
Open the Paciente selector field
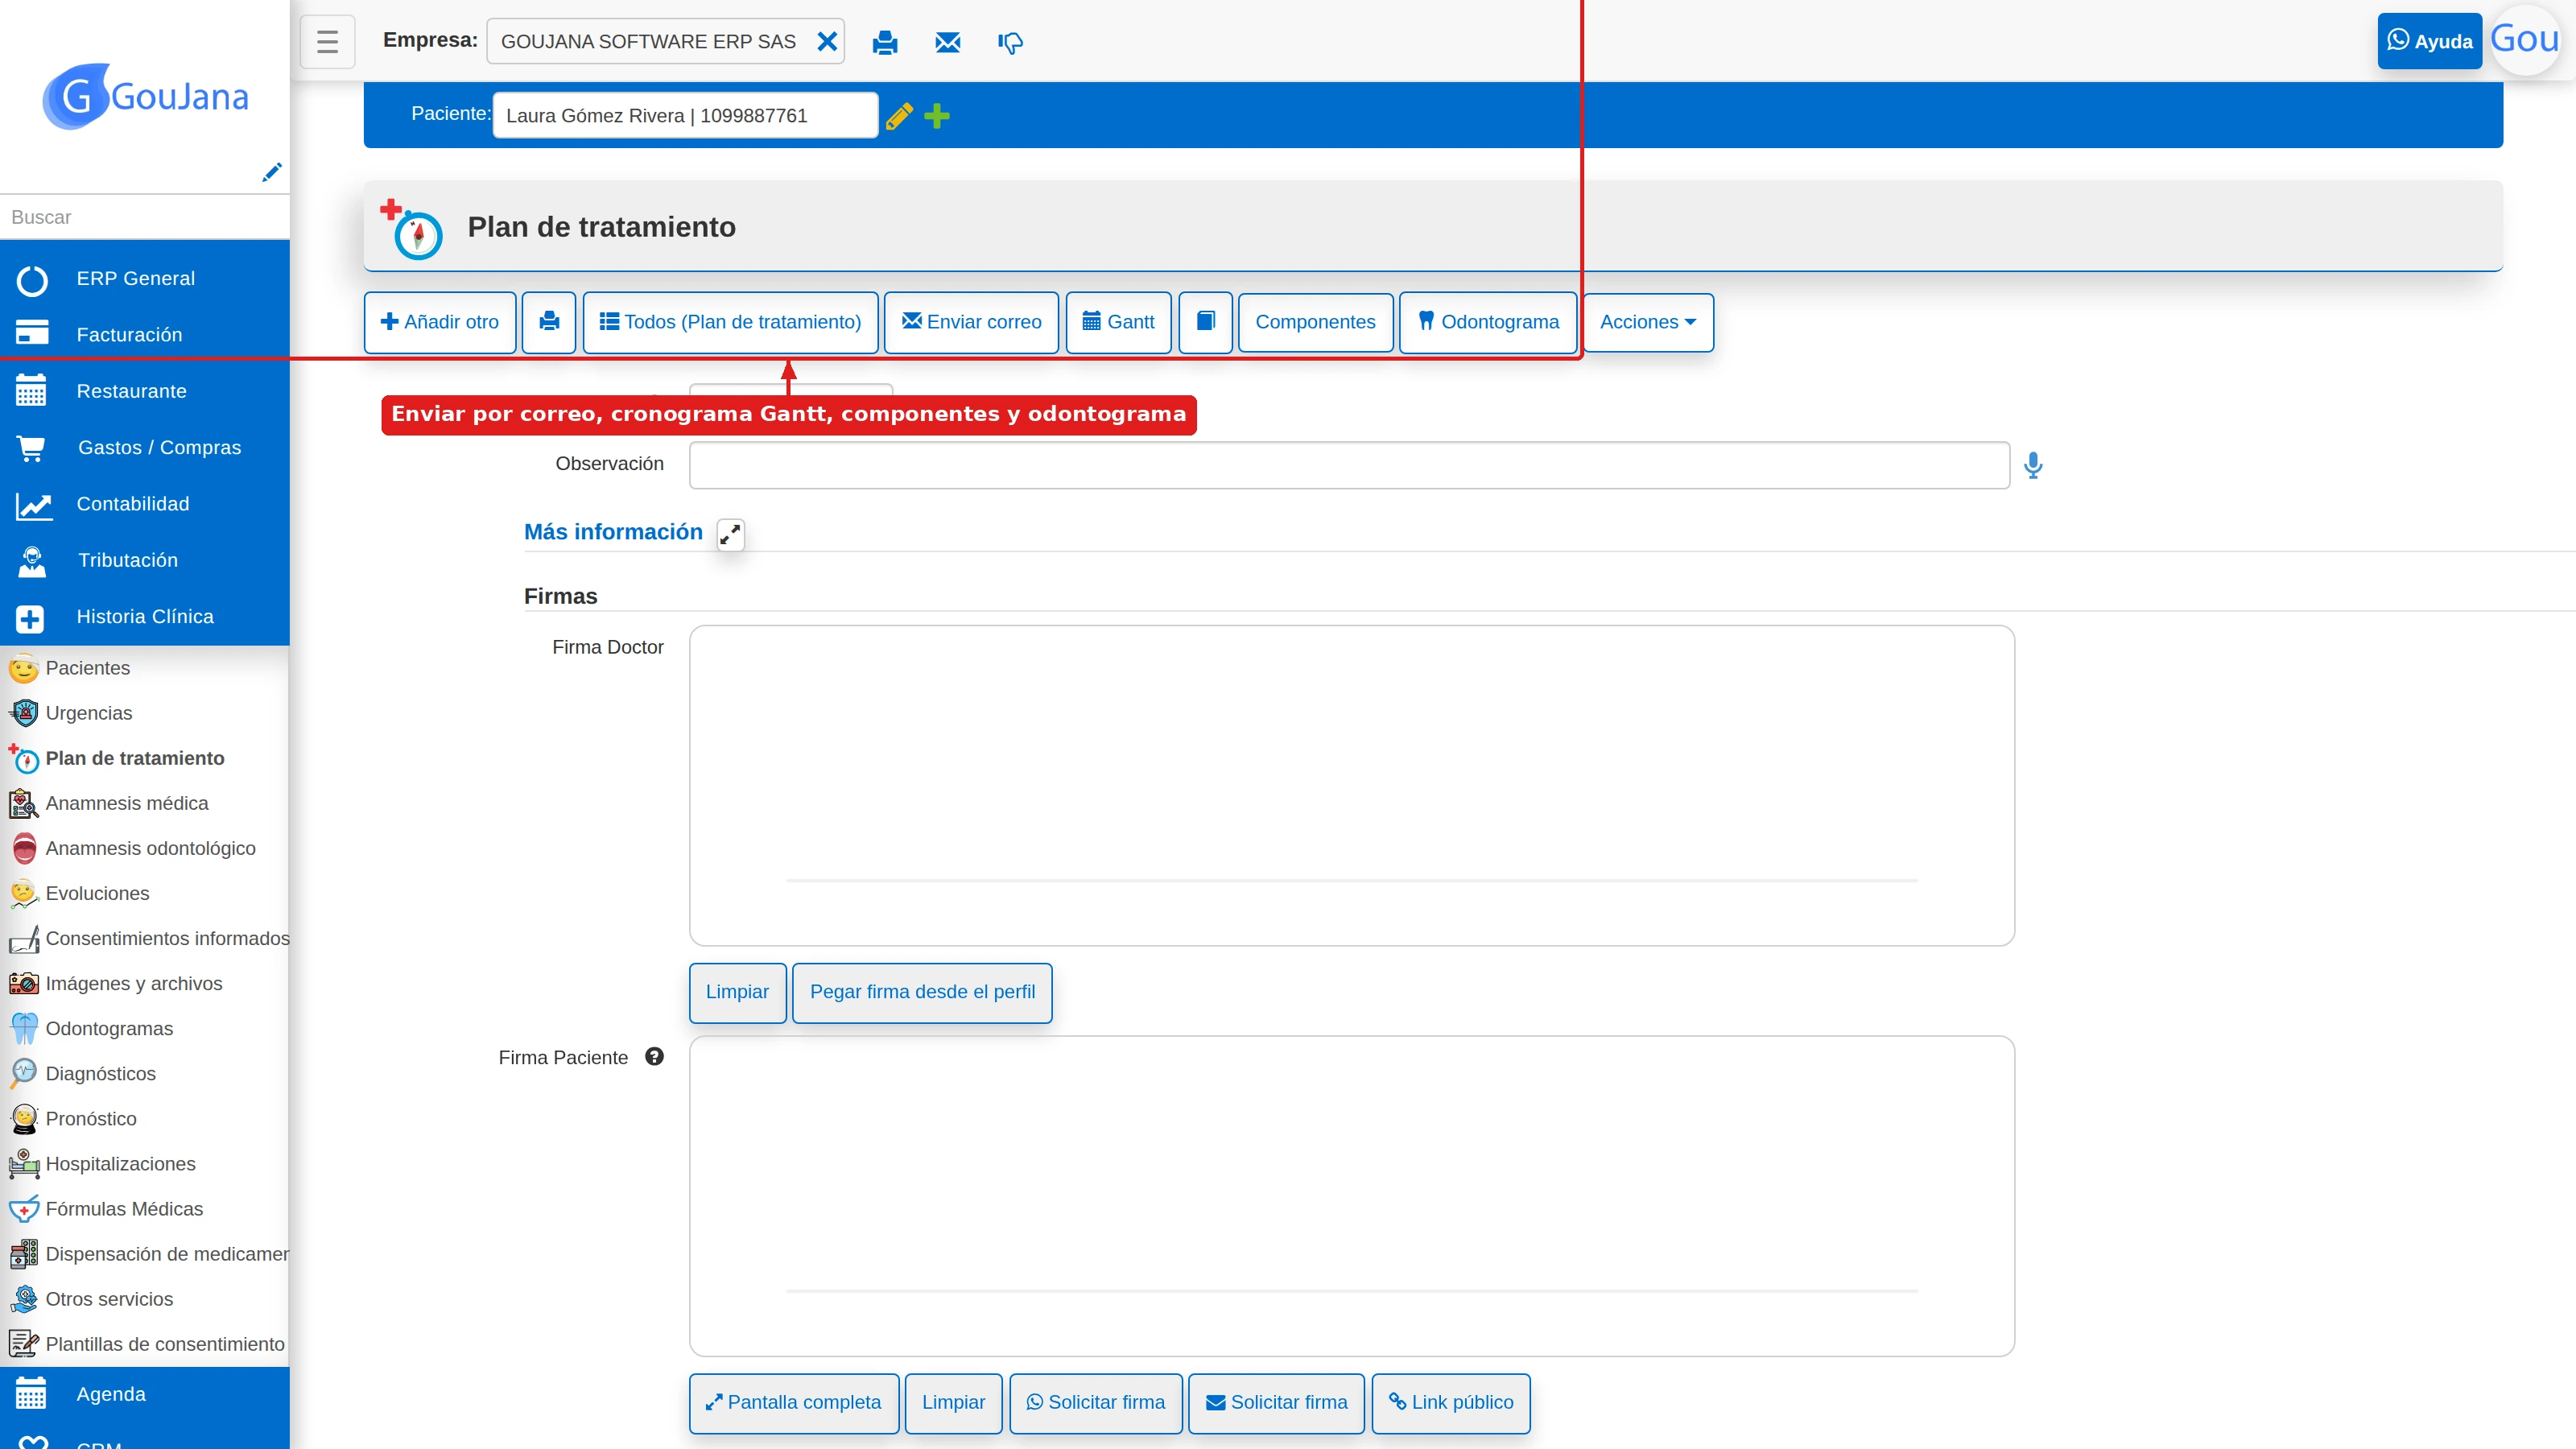685,115
